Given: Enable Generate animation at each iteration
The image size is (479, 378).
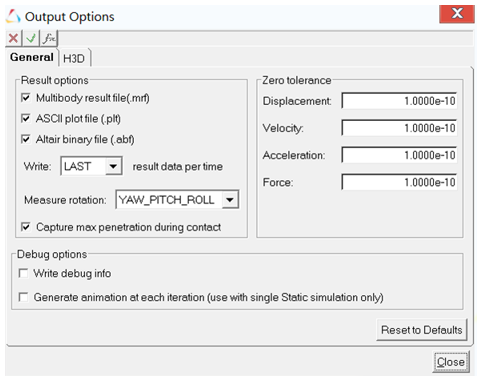Looking at the screenshot, I should click(23, 297).
